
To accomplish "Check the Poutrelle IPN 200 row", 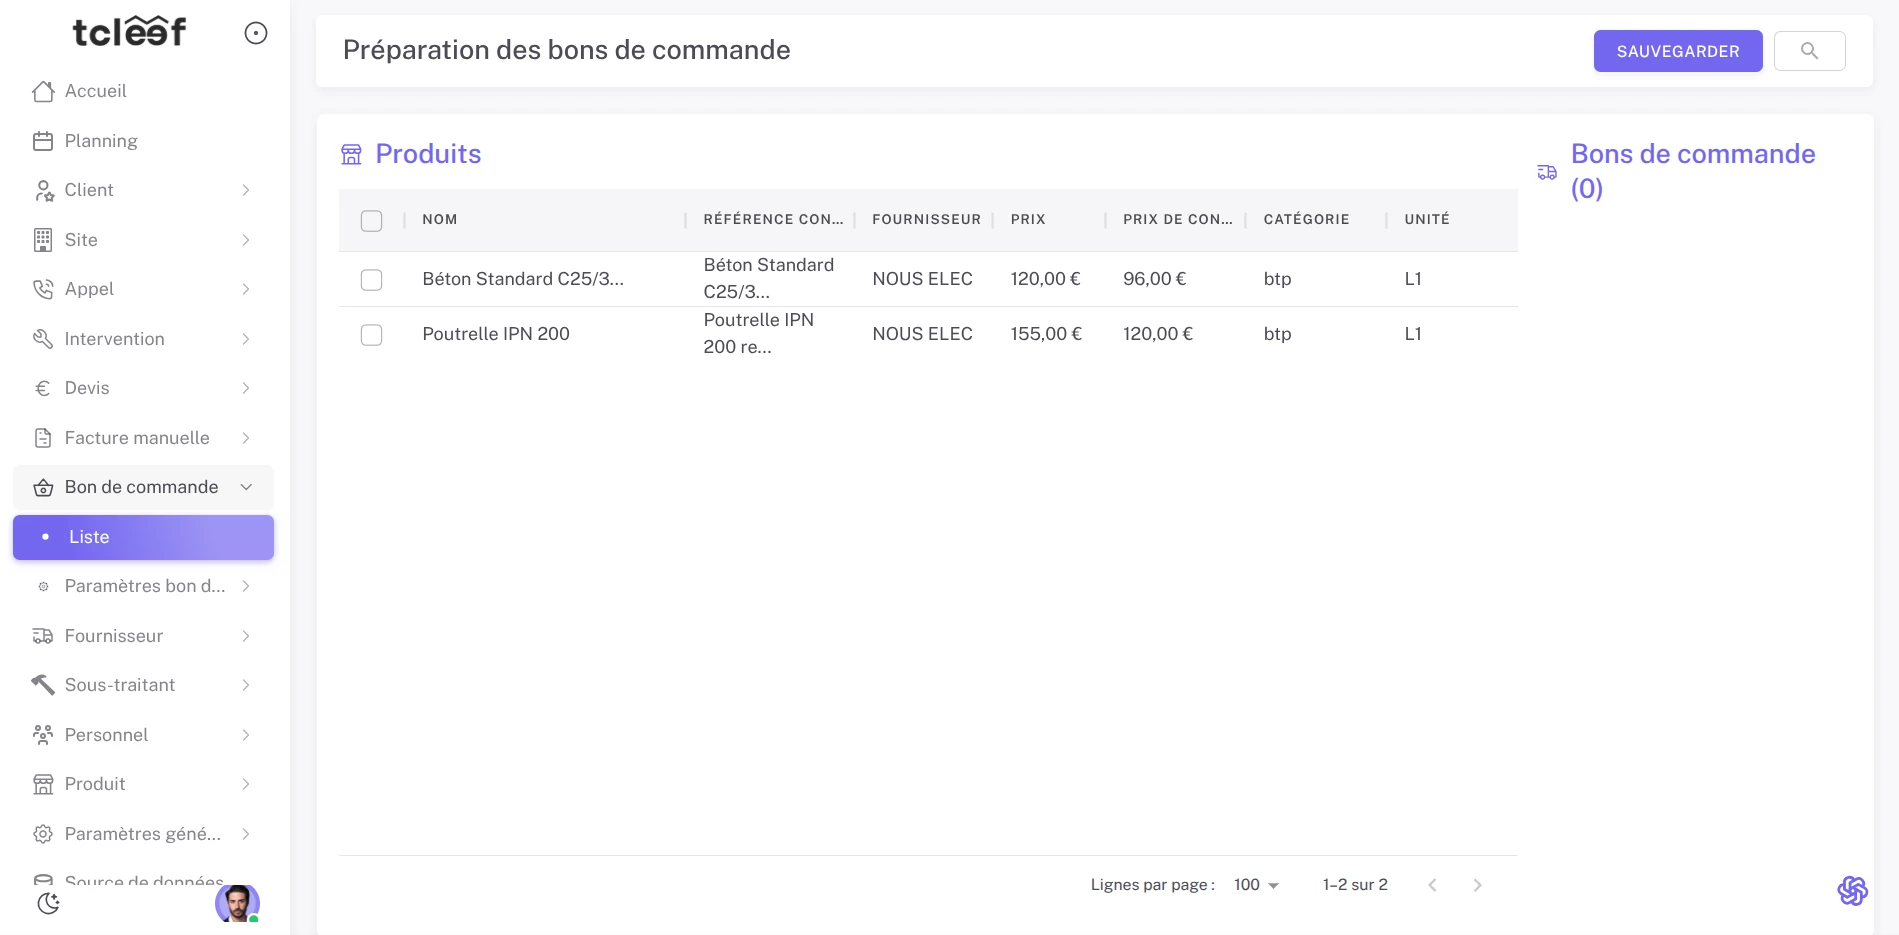I will tap(371, 335).
